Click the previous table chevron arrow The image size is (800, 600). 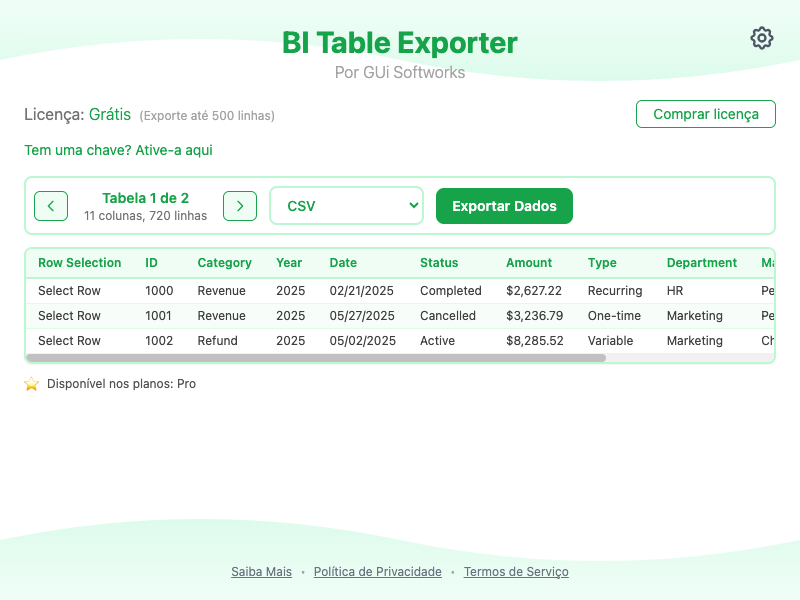[51, 206]
